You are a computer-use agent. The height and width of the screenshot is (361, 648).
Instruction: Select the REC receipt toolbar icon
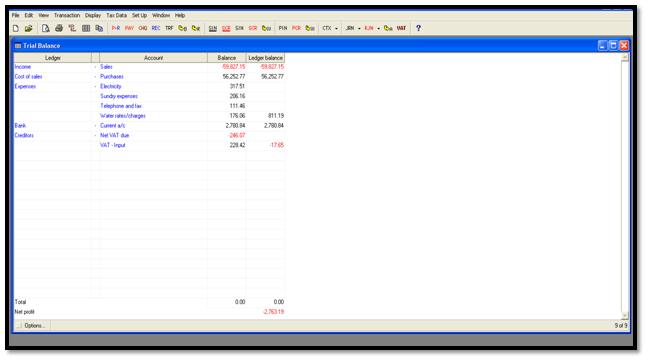pos(156,28)
